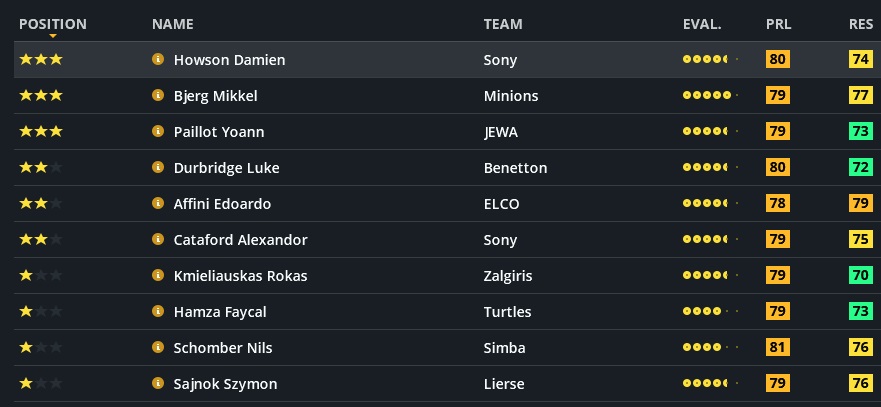Click Howson Damien's three-star position rating
This screenshot has height=407, width=881.
pos(41,60)
